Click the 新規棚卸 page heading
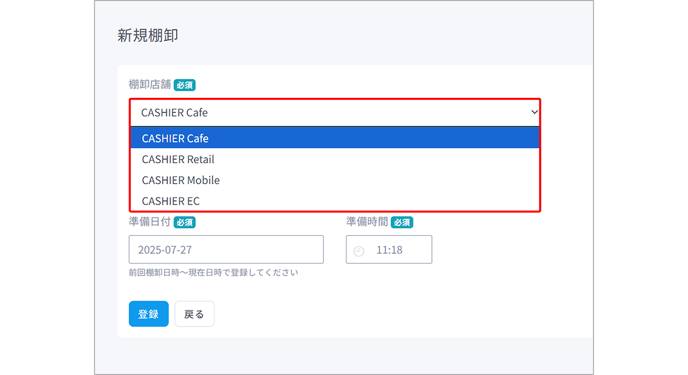Screen dimensions: 688x375 [148, 36]
